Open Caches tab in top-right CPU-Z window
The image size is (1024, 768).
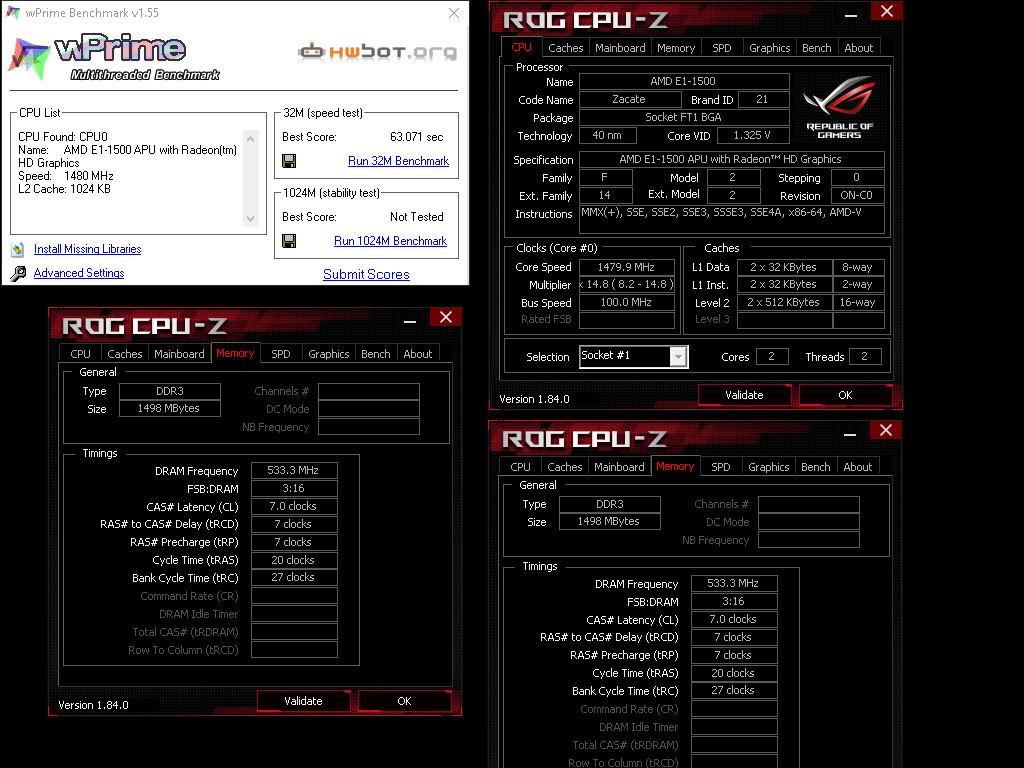pos(566,48)
